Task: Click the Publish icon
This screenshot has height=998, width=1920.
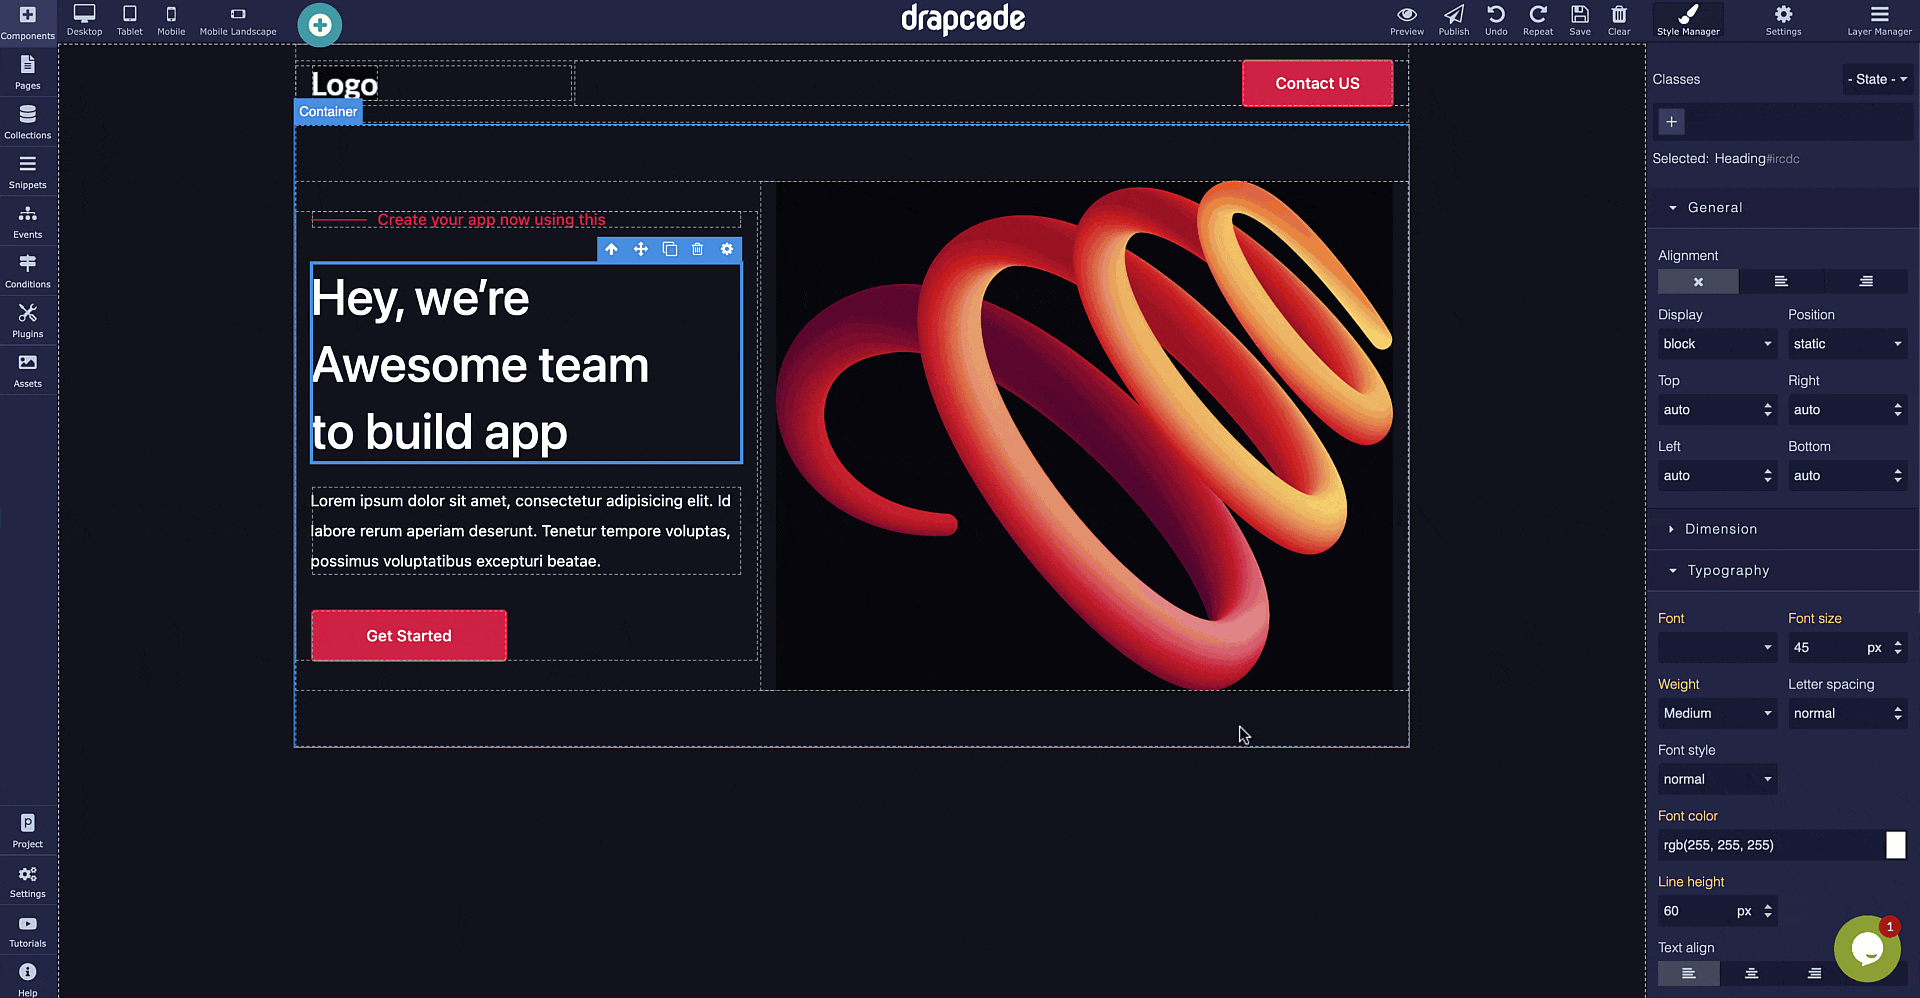Action: [x=1453, y=17]
